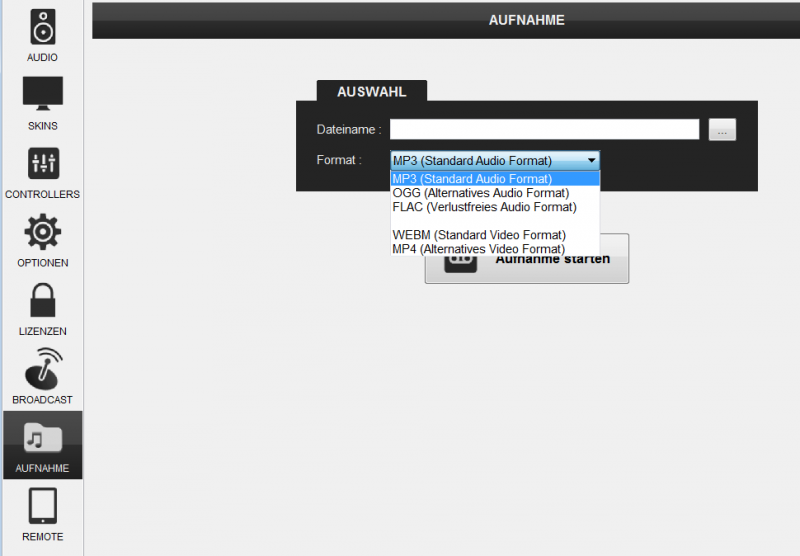The height and width of the screenshot is (556, 800).
Task: Open the Remote tablet icon
Action: pyautogui.click(x=43, y=506)
